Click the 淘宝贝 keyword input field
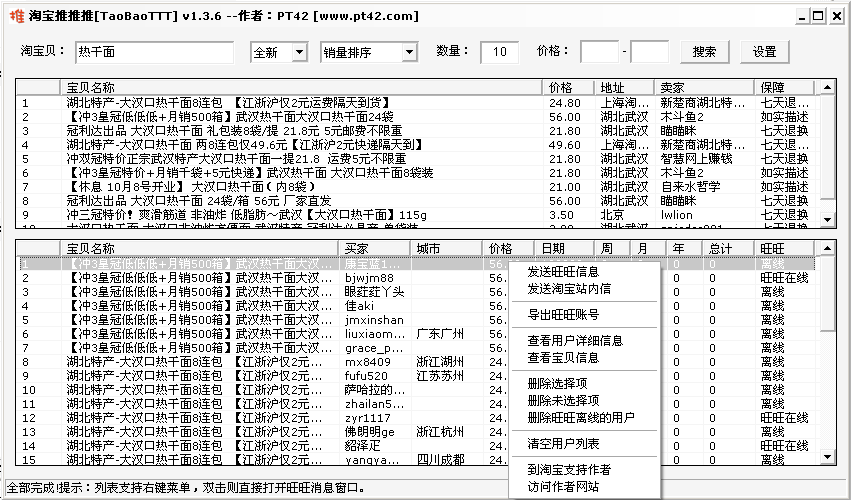The width and height of the screenshot is (851, 500). coord(155,52)
